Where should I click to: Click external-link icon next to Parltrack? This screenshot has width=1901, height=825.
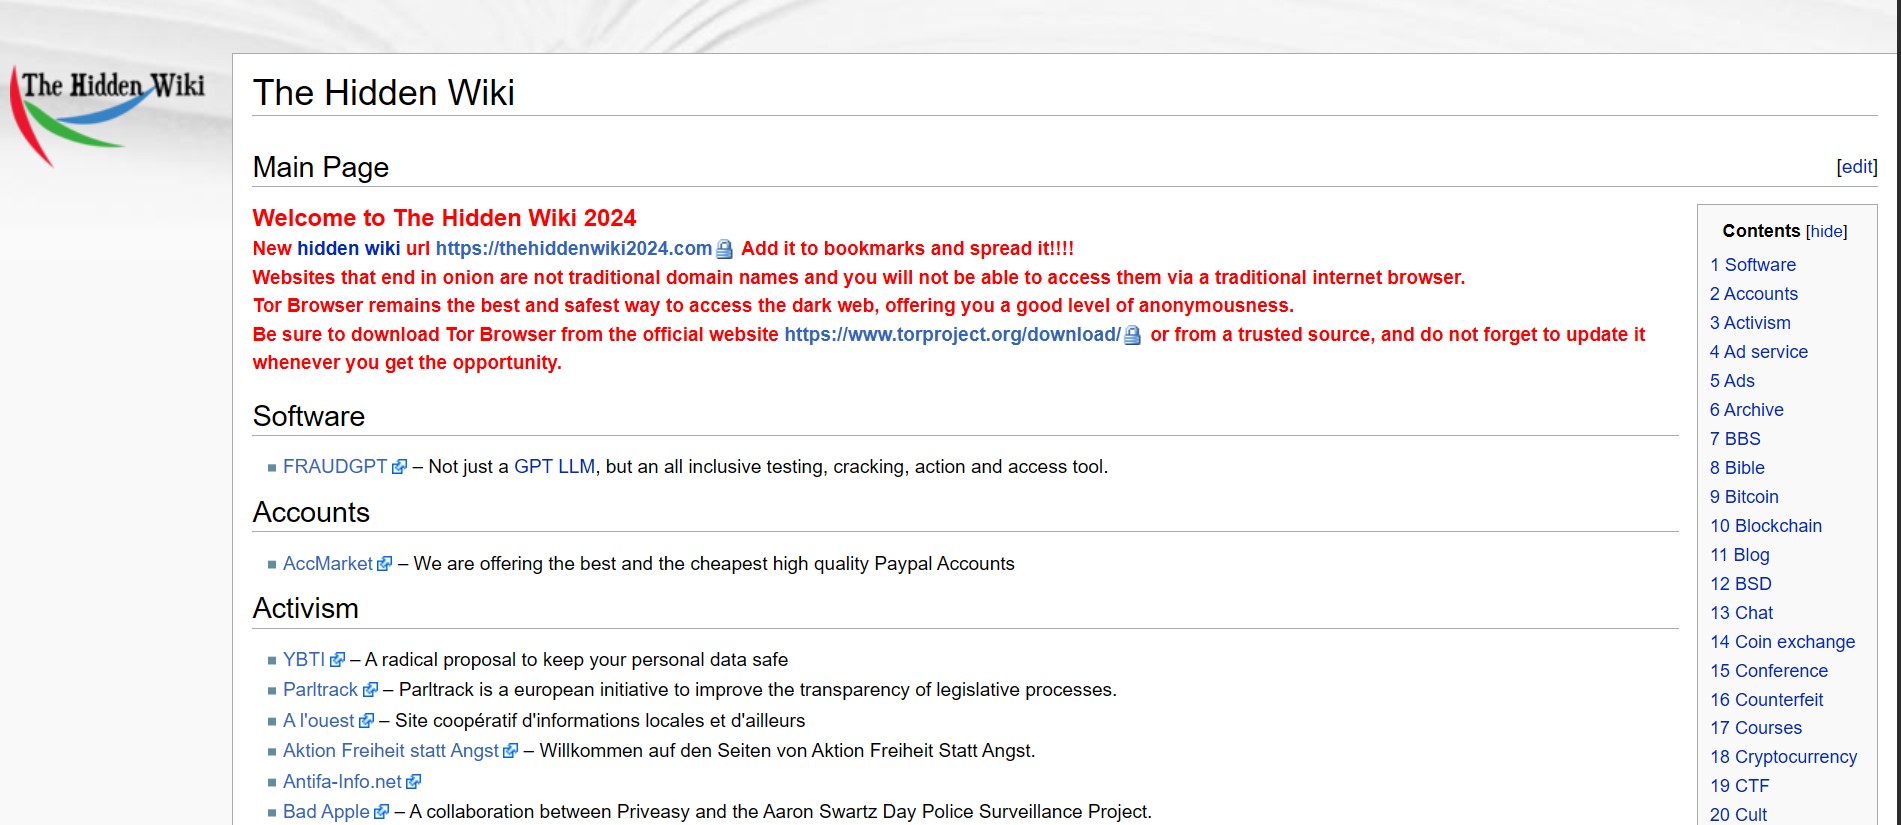click(371, 690)
